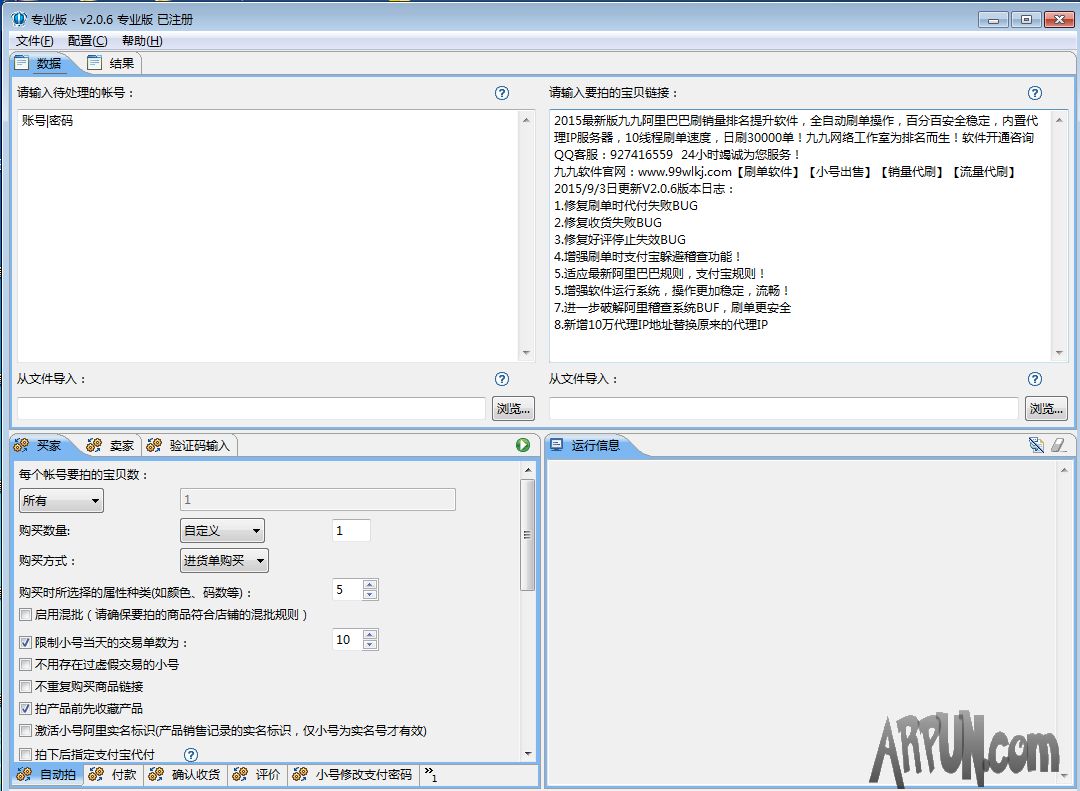Image resolution: width=1080 pixels, height=791 pixels.
Task: Switch to the 数据 tab
Action: coord(40,63)
